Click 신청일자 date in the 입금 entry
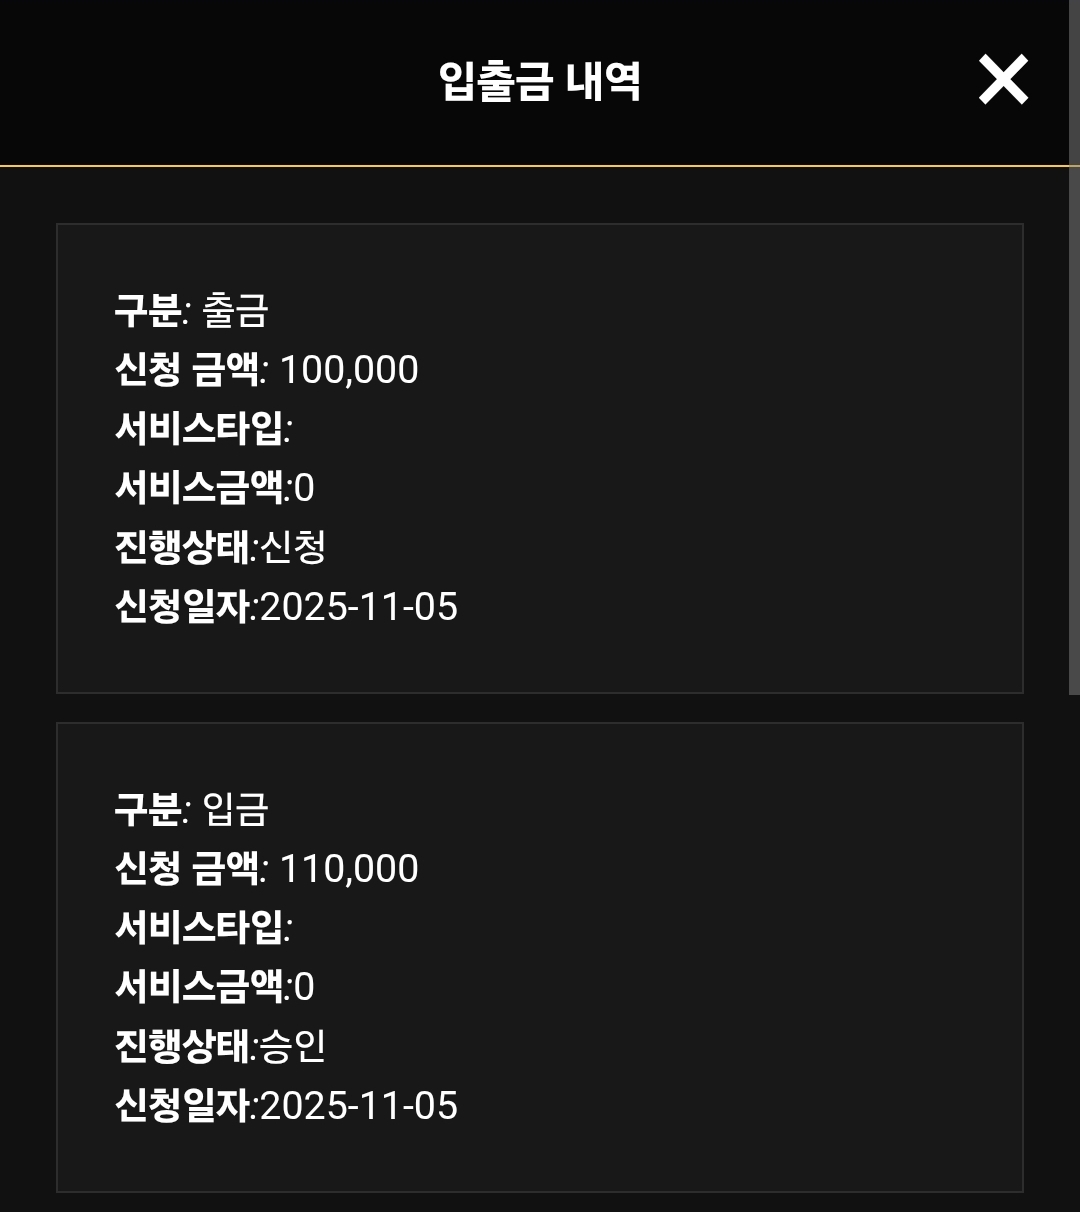This screenshot has height=1212, width=1080. coord(358,1106)
